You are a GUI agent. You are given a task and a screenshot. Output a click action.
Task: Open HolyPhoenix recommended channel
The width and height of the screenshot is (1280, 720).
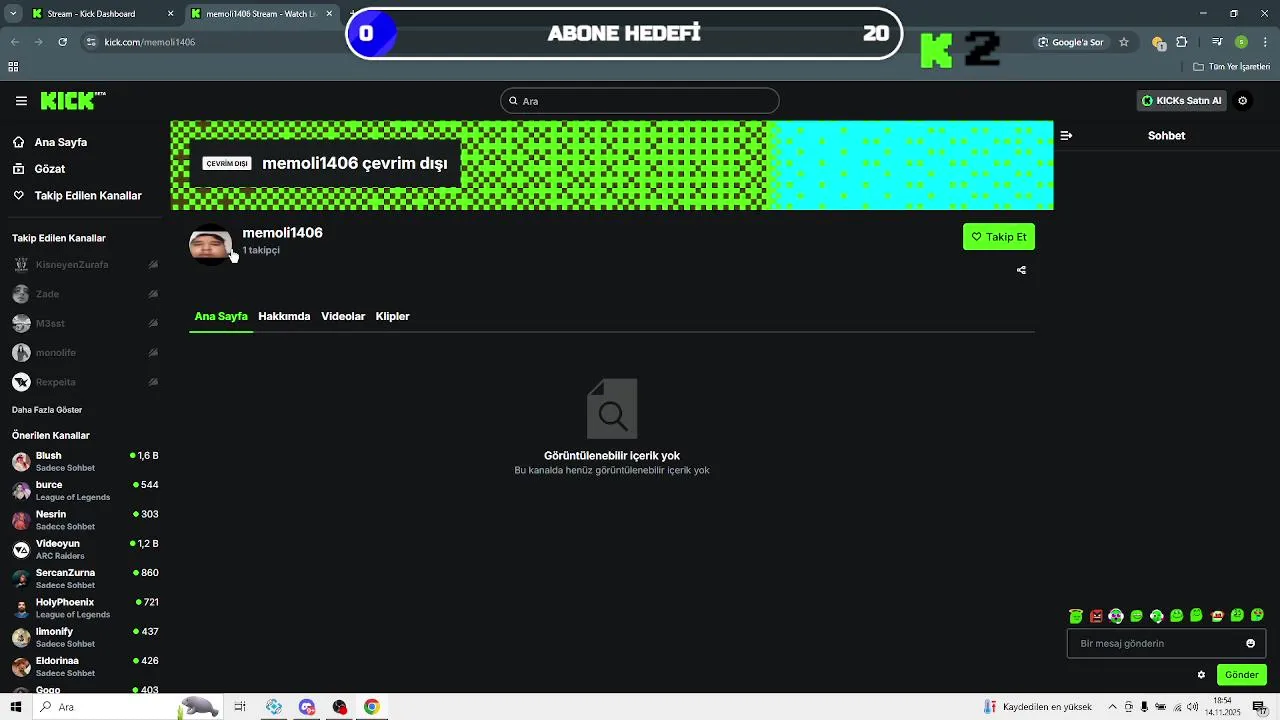(85, 608)
